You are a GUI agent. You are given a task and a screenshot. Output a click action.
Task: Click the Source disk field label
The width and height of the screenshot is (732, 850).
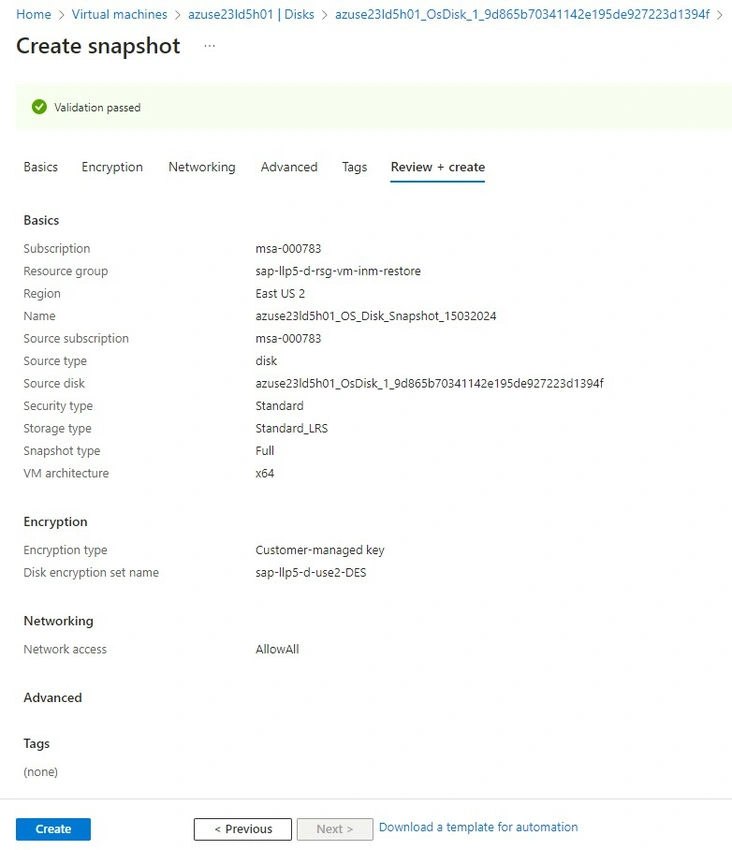coord(54,384)
